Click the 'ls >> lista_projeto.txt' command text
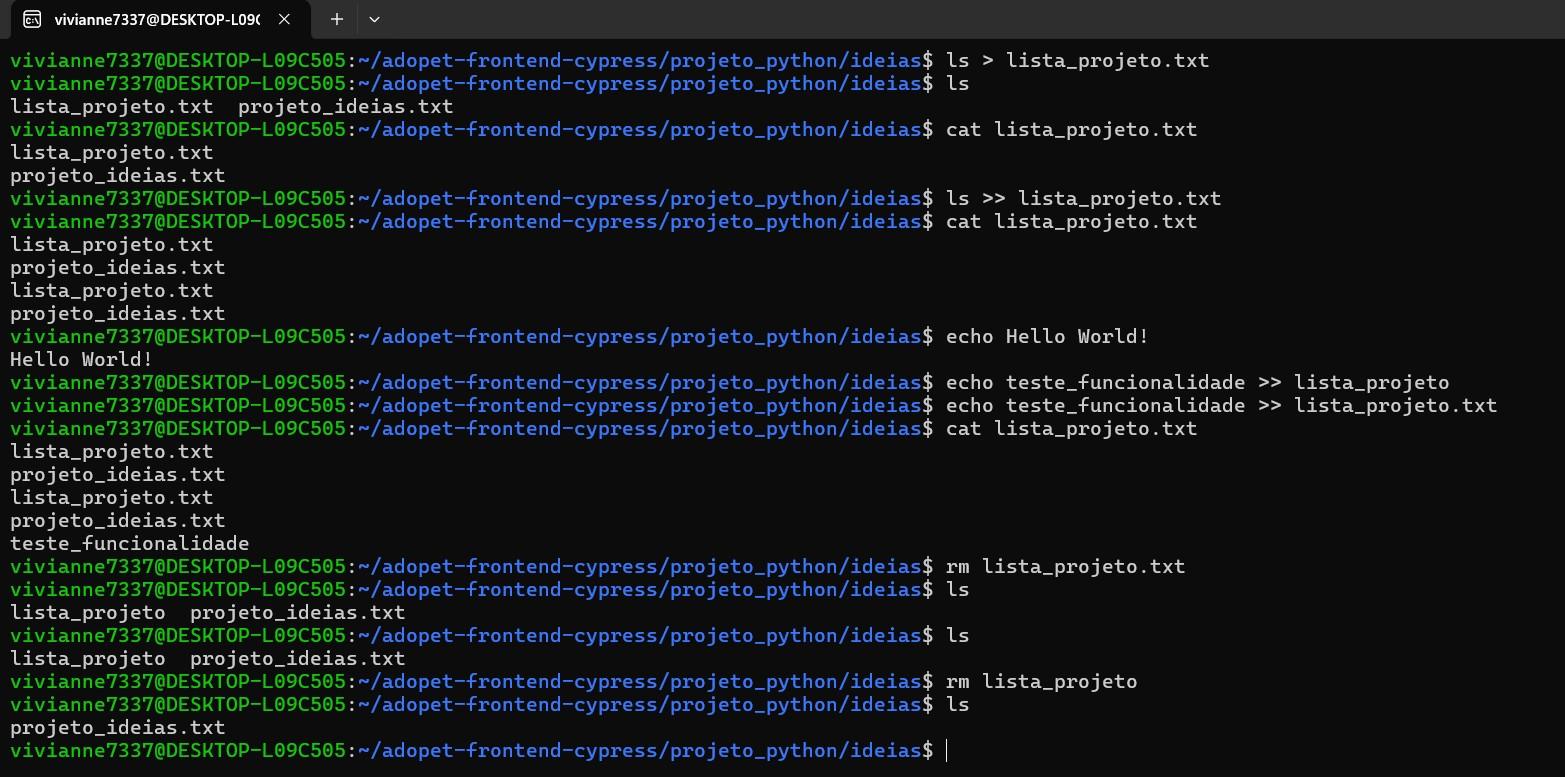Screen dimensions: 1565x777 coord(1083,198)
